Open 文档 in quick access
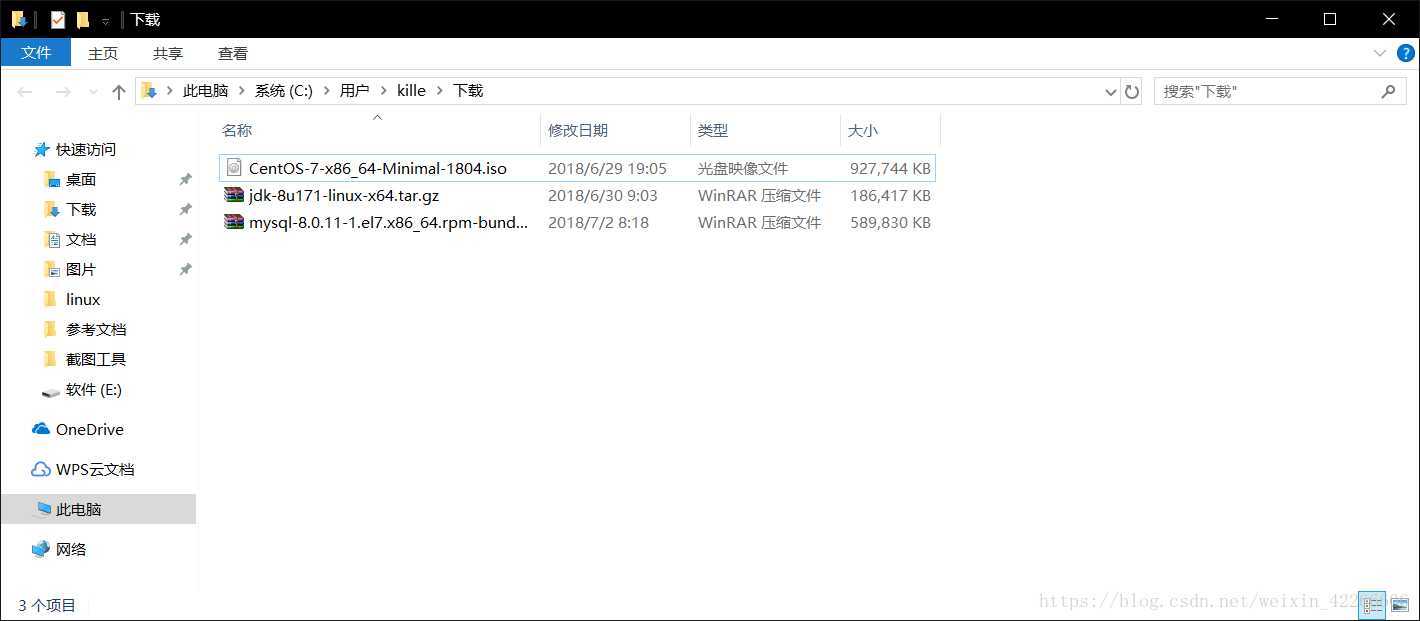This screenshot has width=1420, height=621. coord(81,239)
